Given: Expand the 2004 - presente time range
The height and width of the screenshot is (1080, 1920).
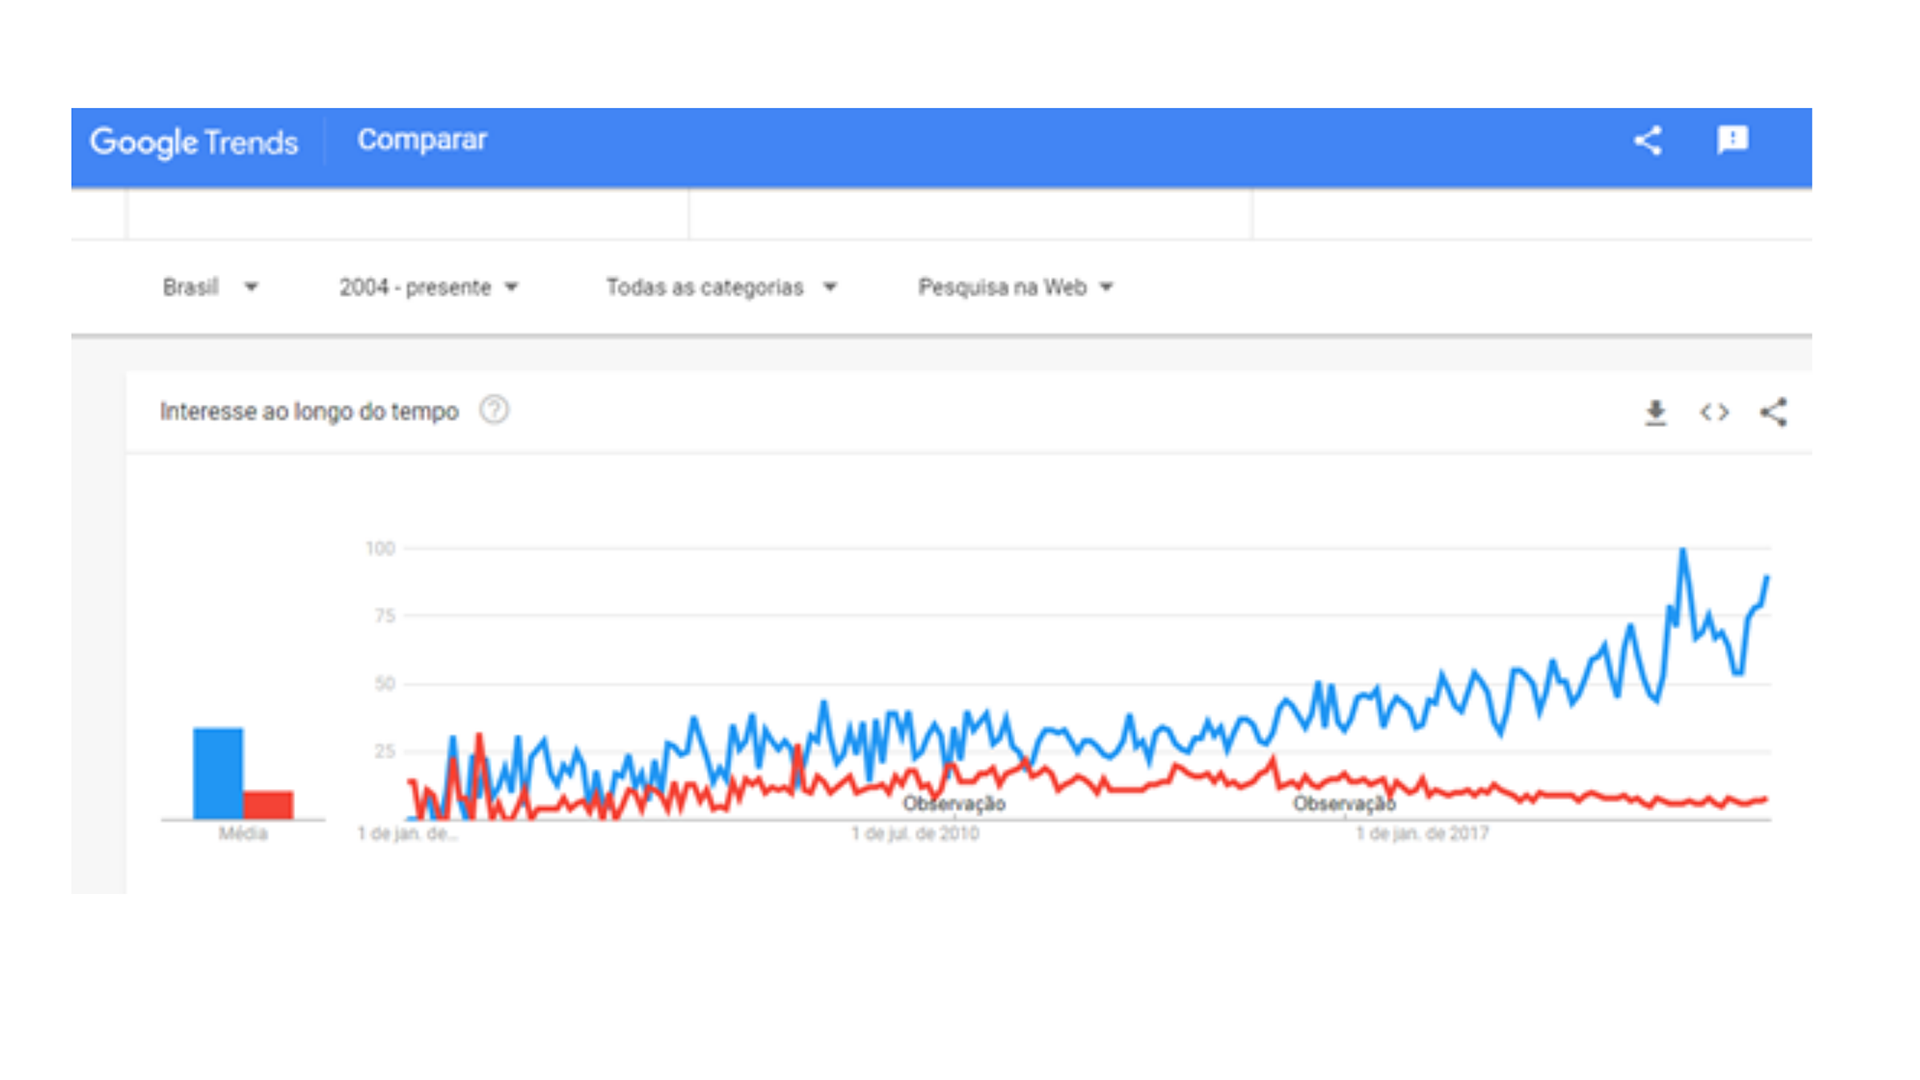Looking at the screenshot, I should (428, 288).
